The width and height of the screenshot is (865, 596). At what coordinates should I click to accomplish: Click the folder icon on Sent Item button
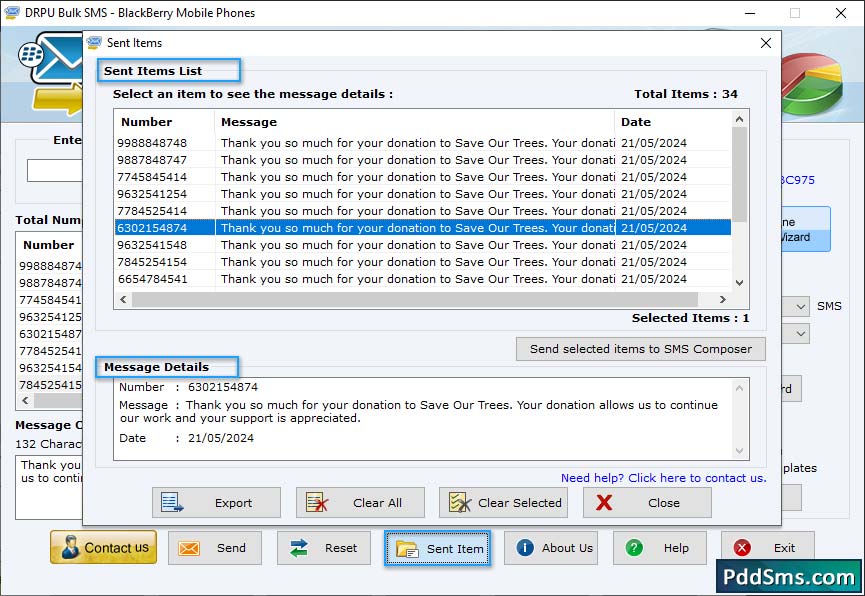pos(407,549)
